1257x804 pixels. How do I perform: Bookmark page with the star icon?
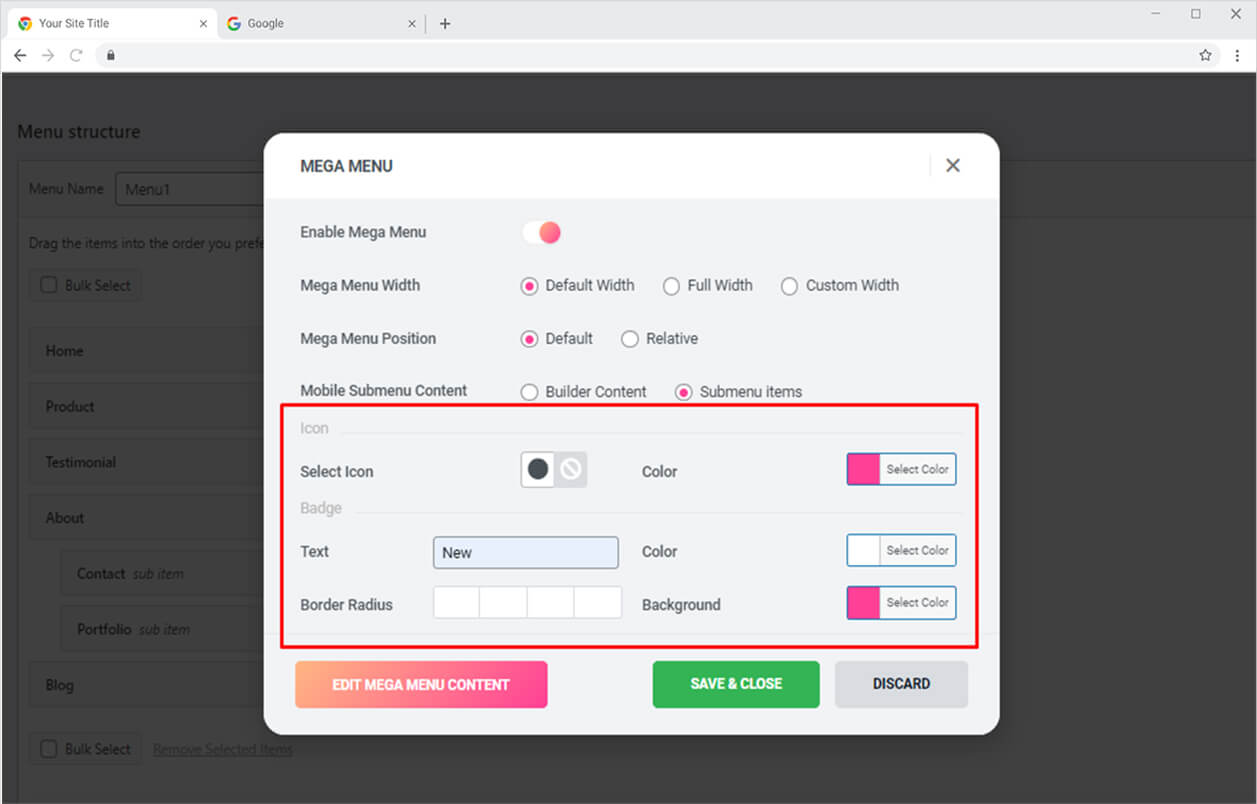[x=1205, y=56]
